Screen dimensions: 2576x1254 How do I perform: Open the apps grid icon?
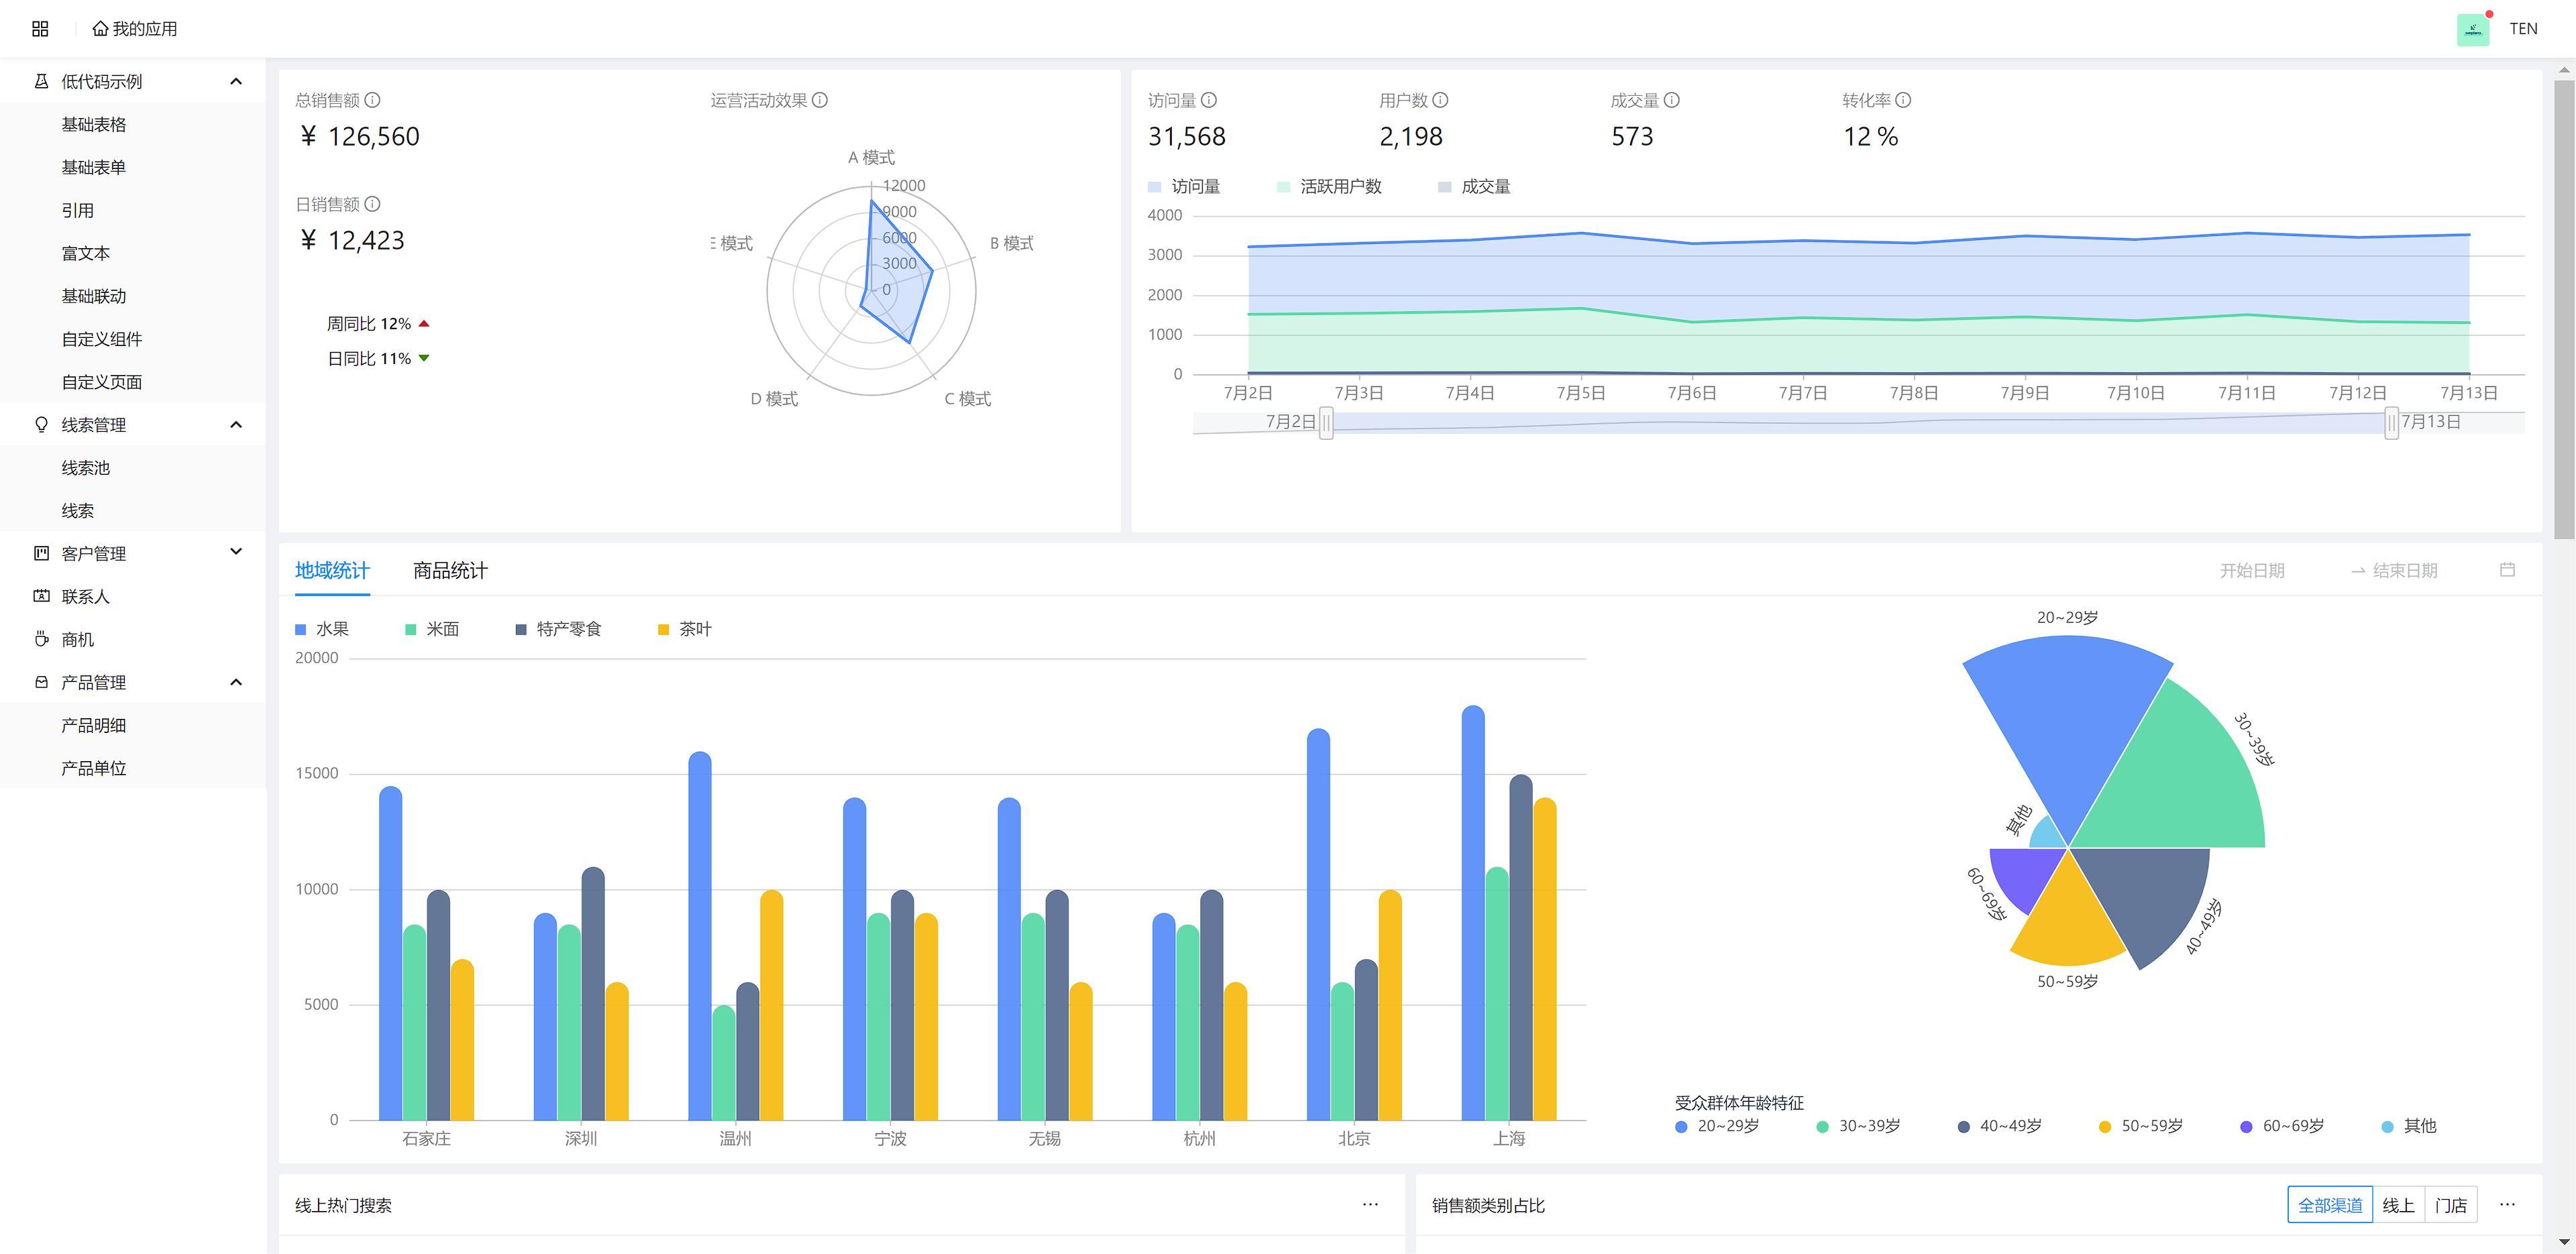[x=40, y=29]
